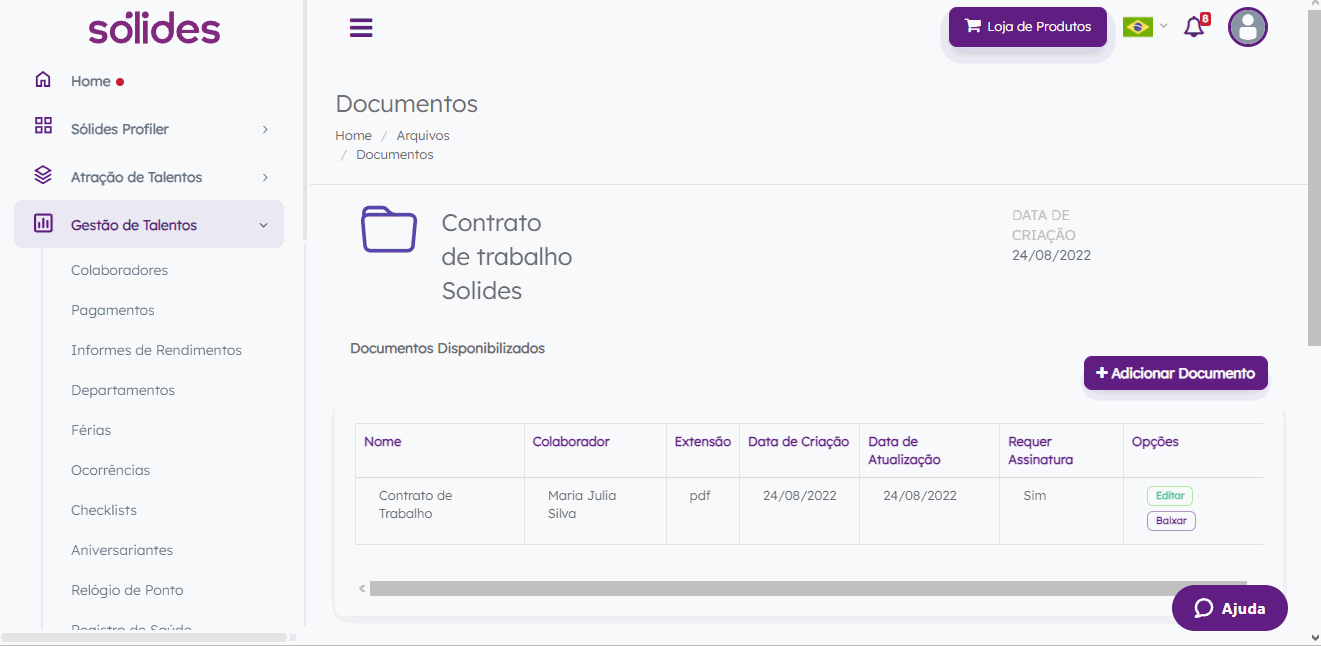The width and height of the screenshot is (1321, 646).
Task: Open the user avatar profile menu
Action: (x=1248, y=27)
